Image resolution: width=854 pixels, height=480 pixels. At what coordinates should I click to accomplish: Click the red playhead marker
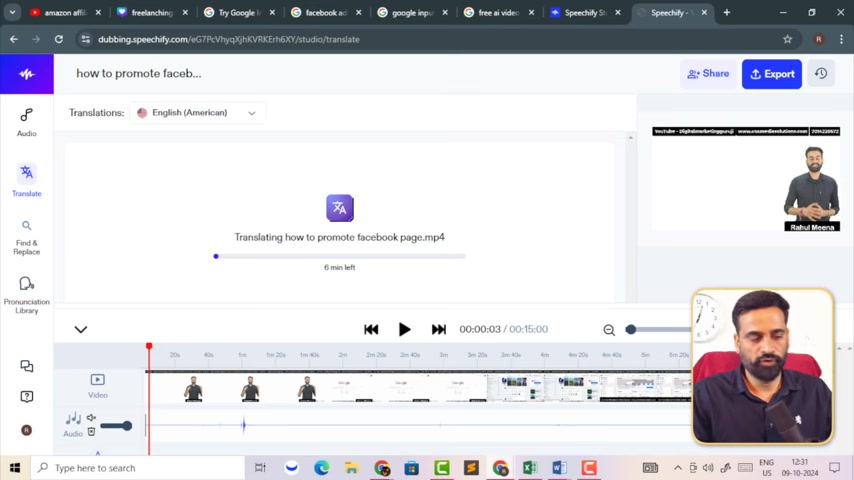tap(149, 346)
